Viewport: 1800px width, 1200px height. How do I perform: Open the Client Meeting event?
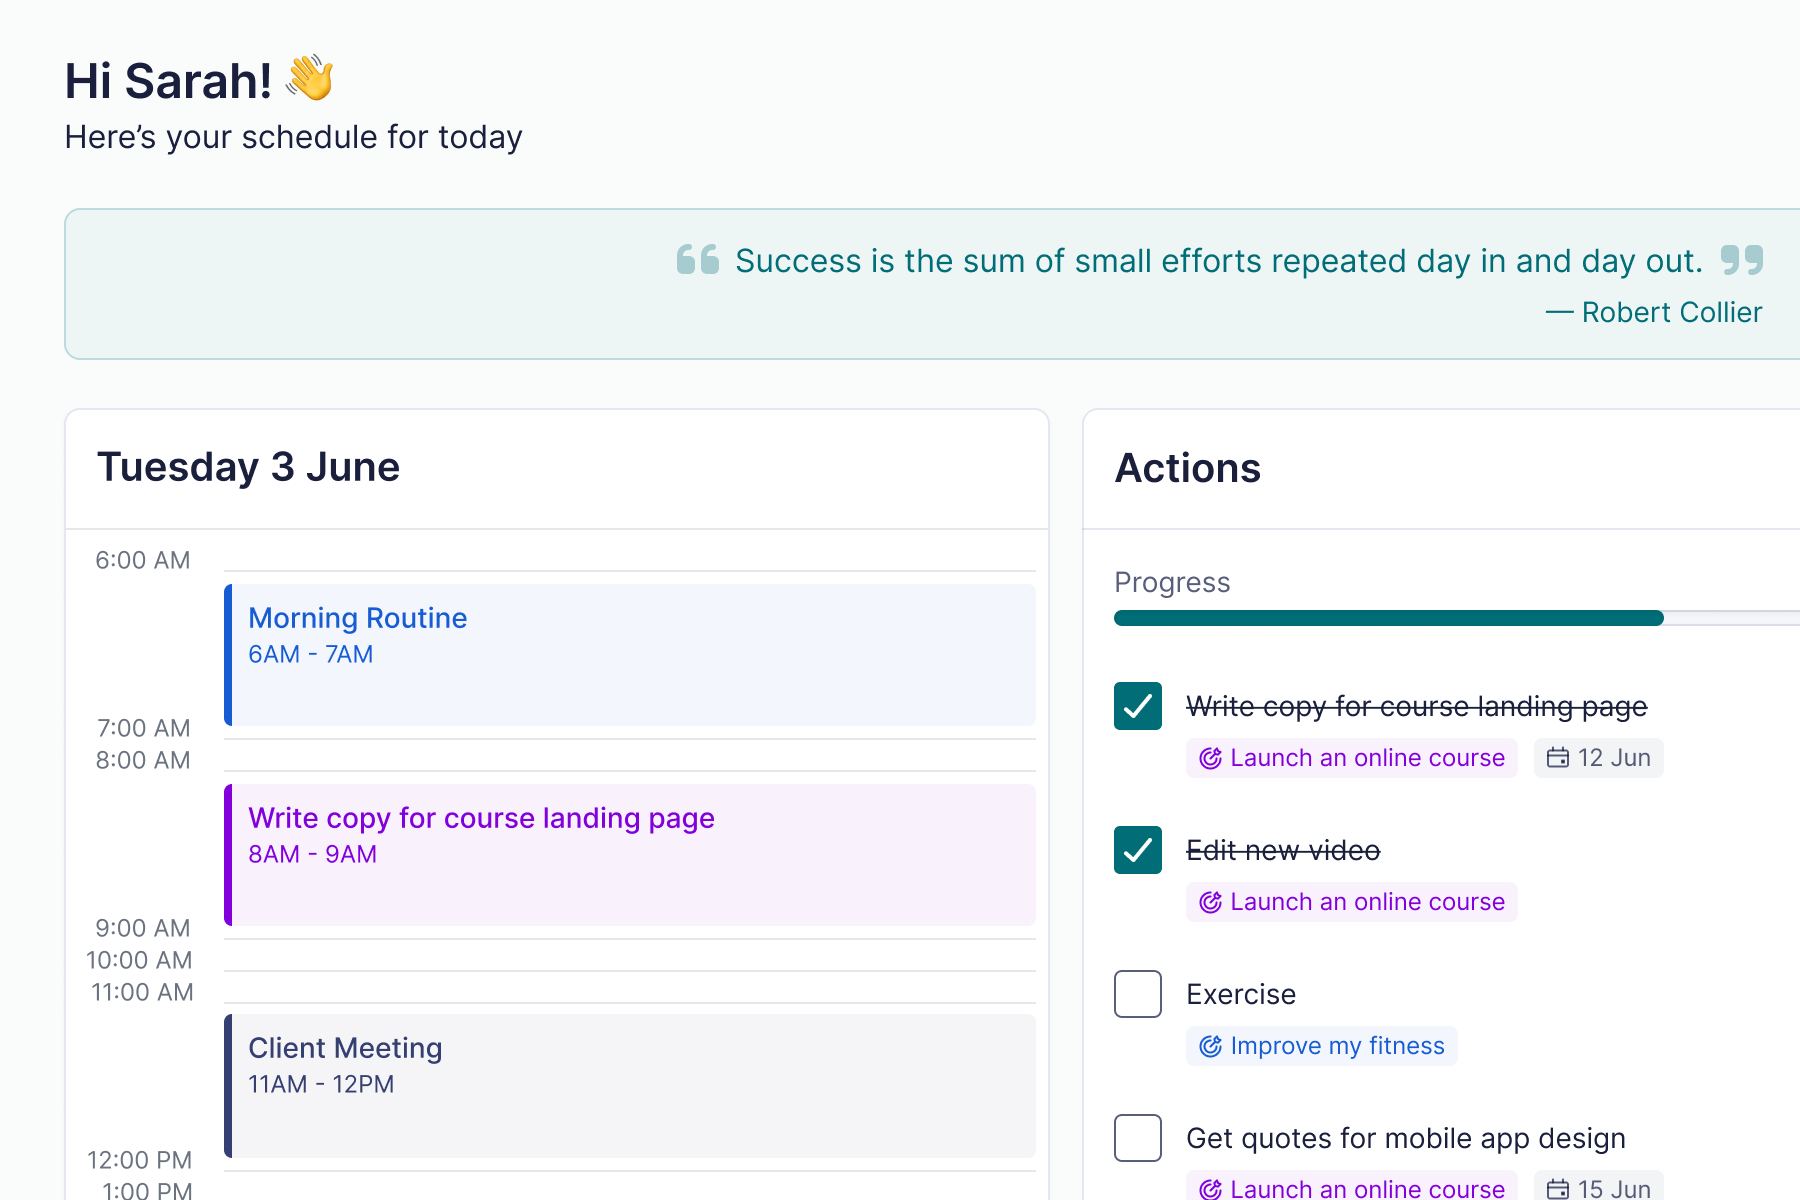coord(630,1086)
